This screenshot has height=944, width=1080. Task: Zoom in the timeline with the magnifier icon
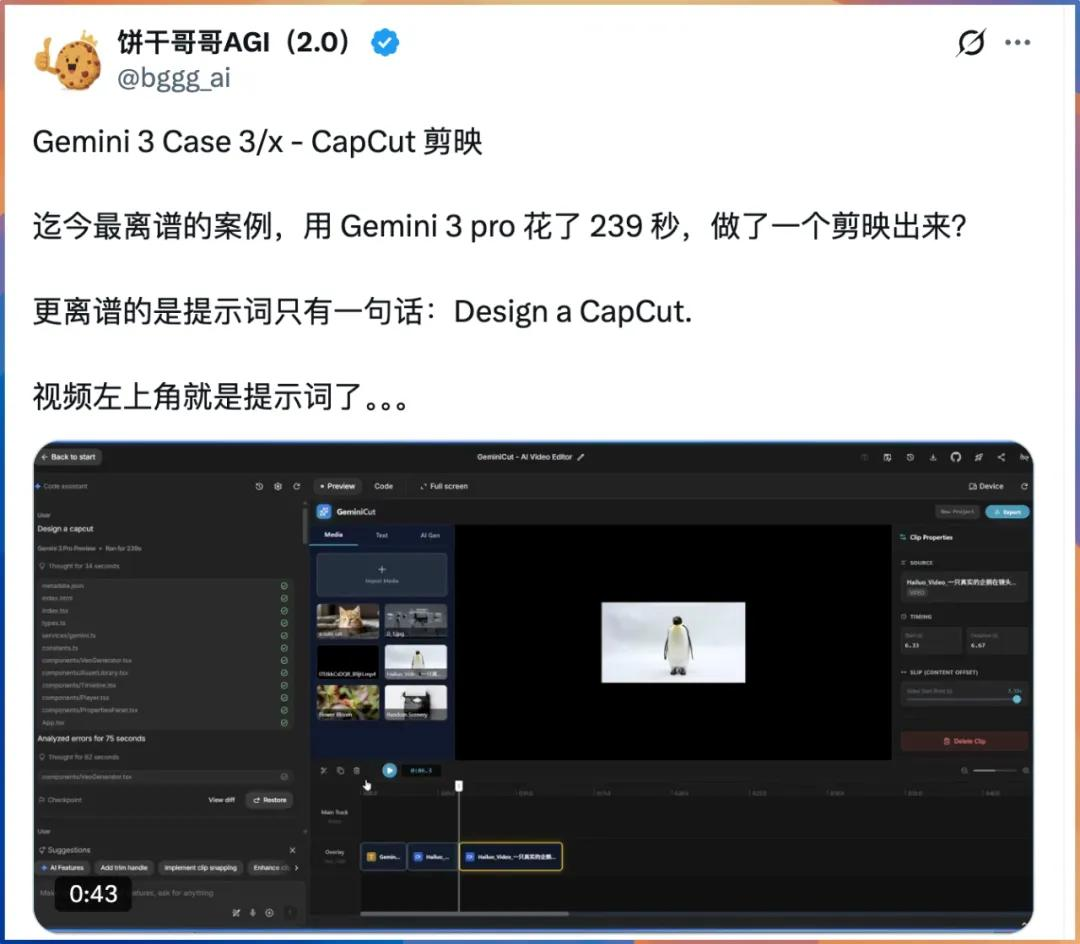point(1026,771)
